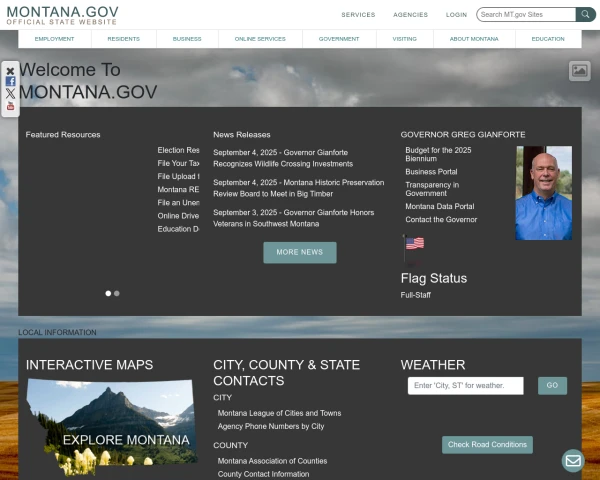This screenshot has height=480, width=600.
Task: Open Wildlife Crossing Investments news release
Action: pos(283,158)
